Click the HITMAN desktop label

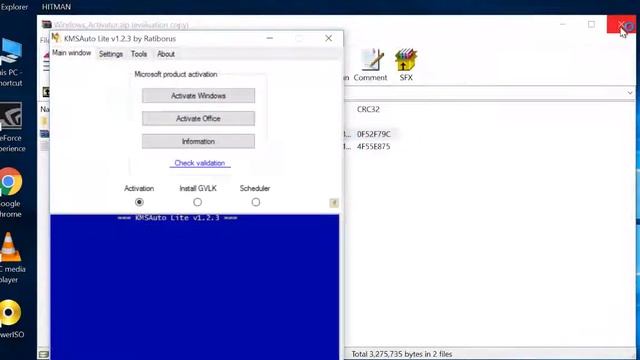coord(56,7)
